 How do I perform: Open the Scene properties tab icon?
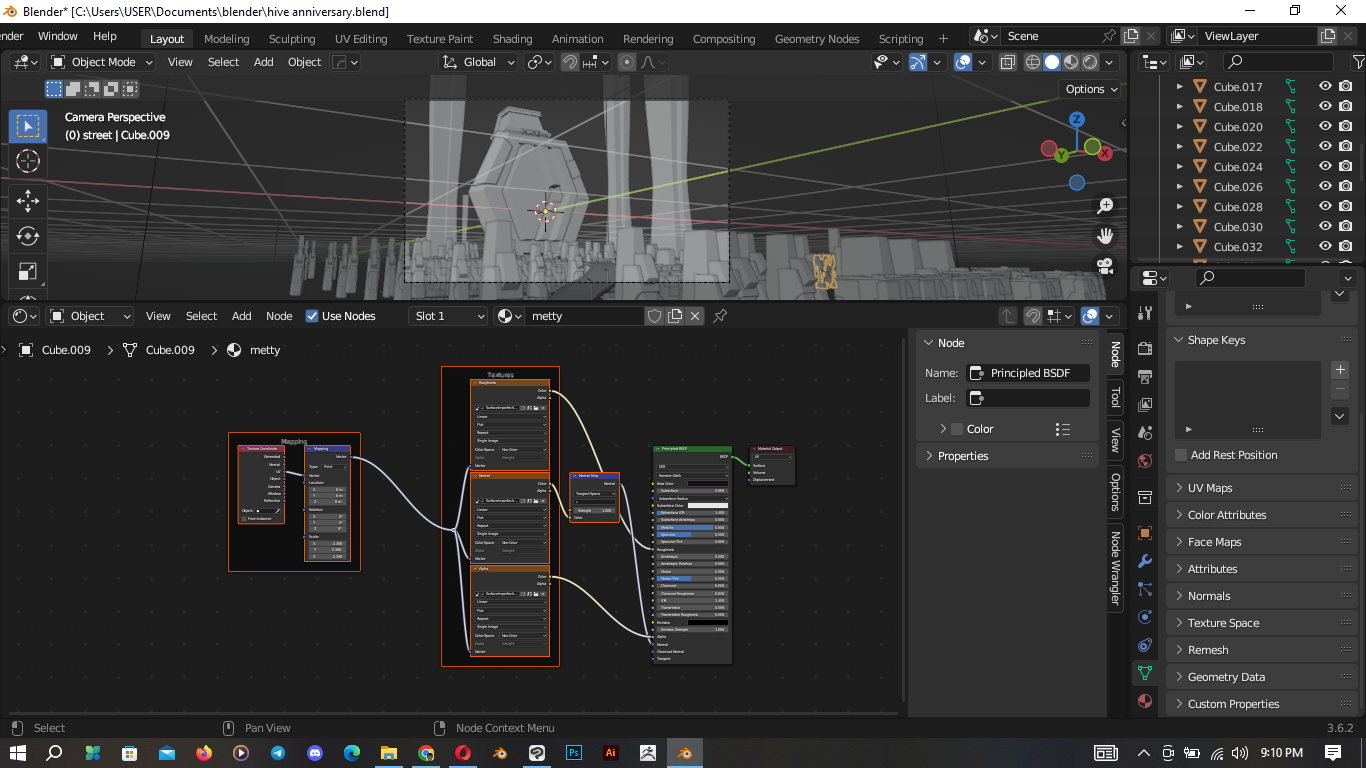1145,433
